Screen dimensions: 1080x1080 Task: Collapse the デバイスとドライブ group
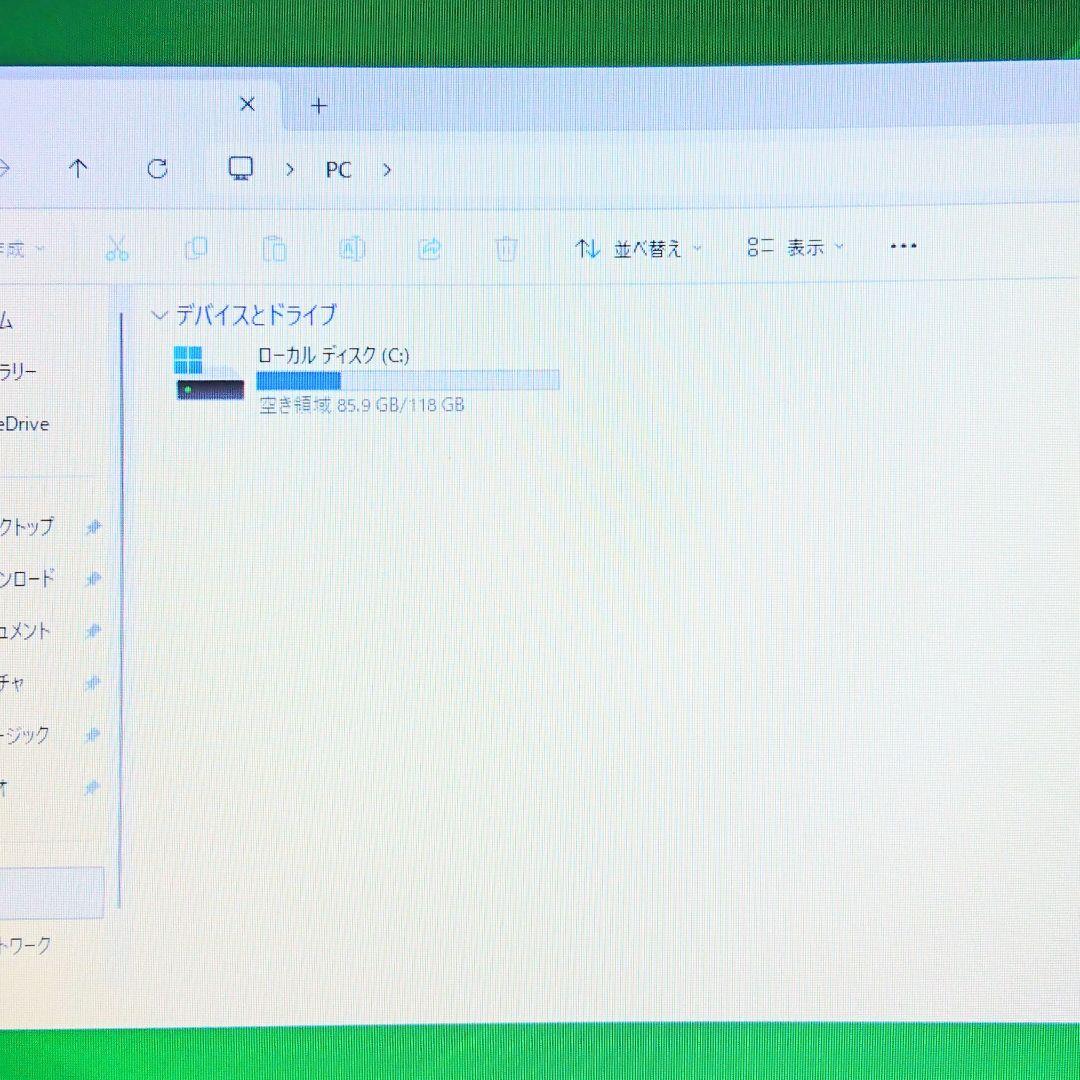159,316
